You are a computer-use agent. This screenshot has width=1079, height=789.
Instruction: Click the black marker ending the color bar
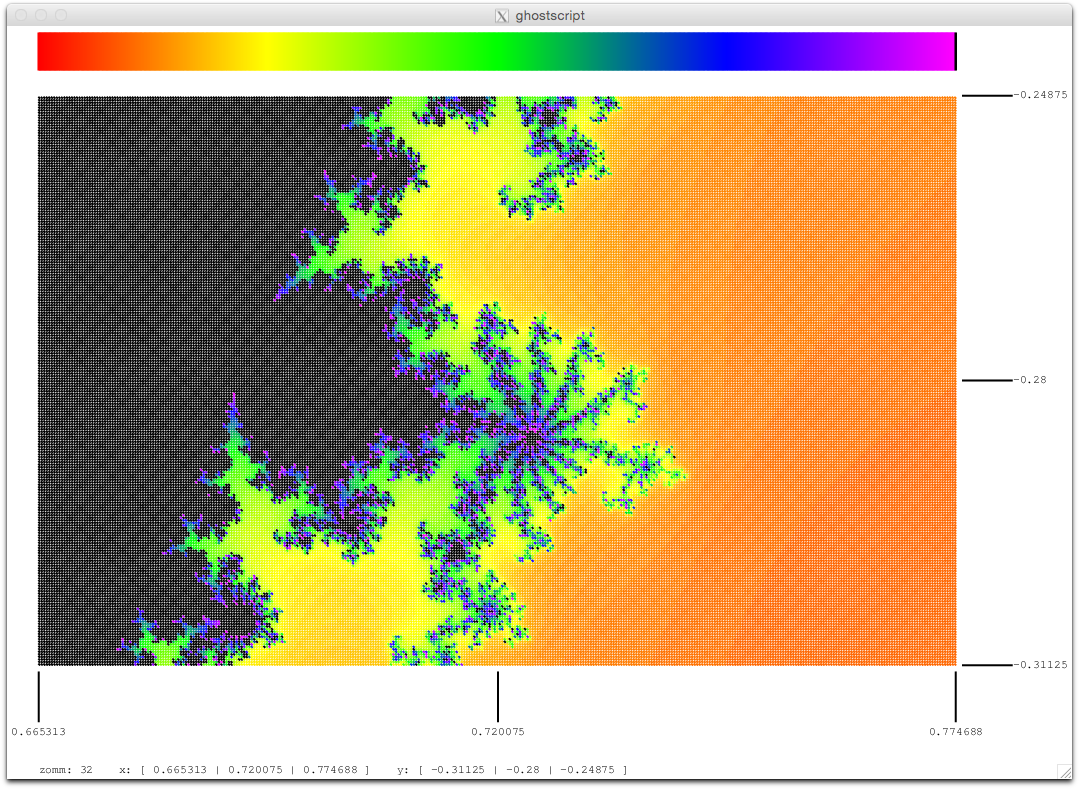point(956,52)
